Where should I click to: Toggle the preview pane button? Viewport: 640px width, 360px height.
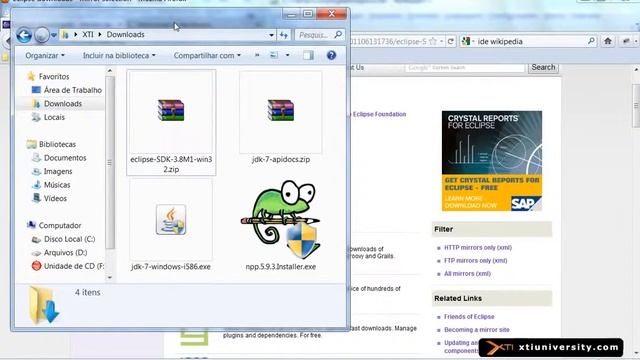click(x=308, y=55)
